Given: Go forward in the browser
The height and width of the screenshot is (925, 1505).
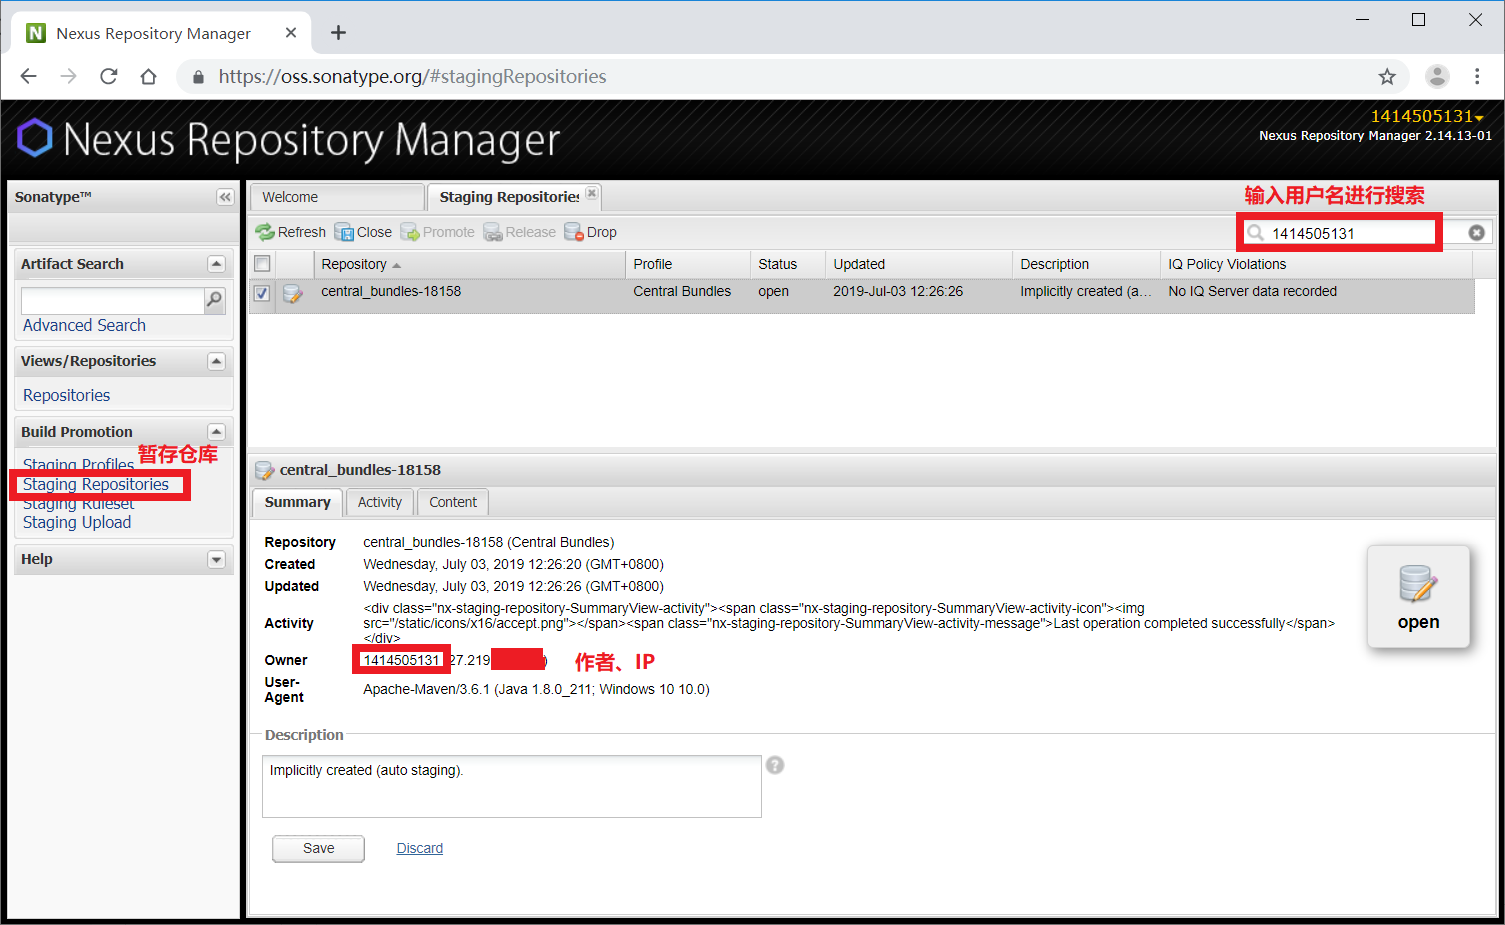Looking at the screenshot, I should pyautogui.click(x=68, y=76).
